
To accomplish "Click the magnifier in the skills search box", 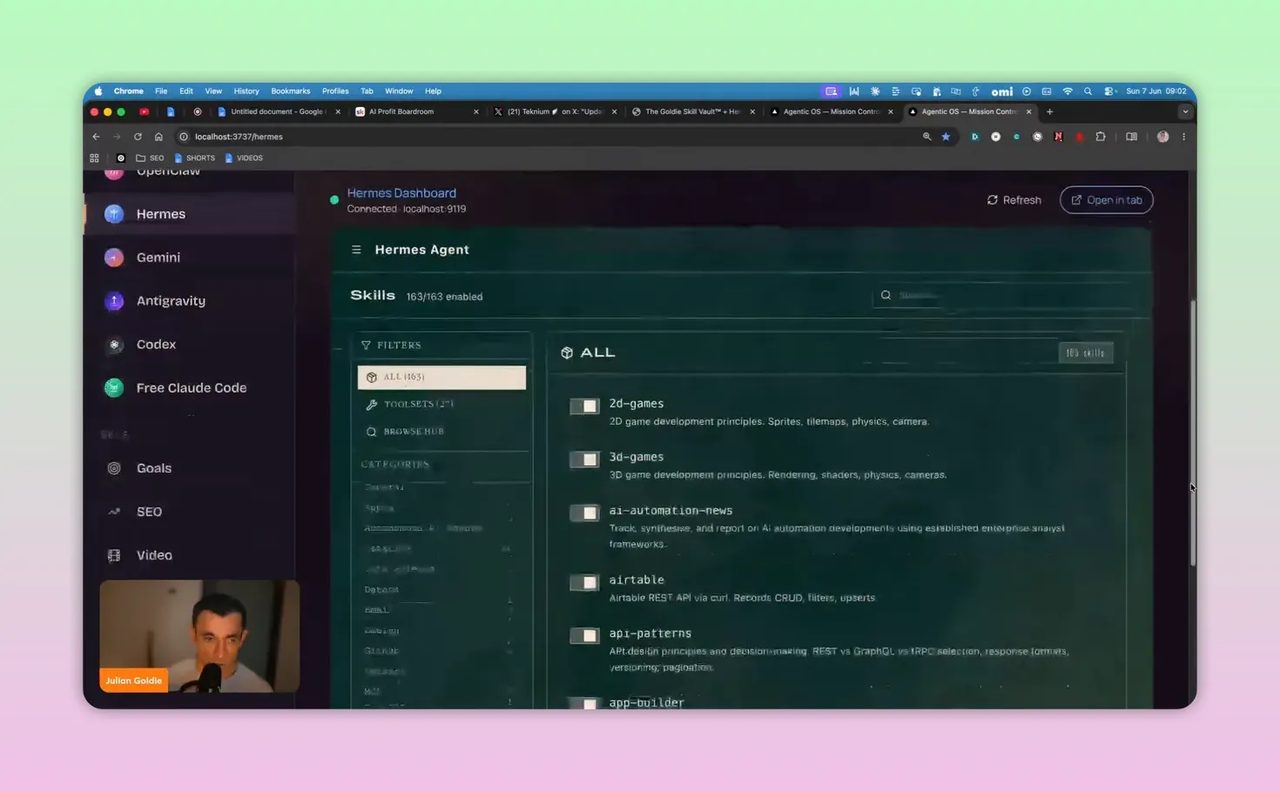I will pos(886,296).
